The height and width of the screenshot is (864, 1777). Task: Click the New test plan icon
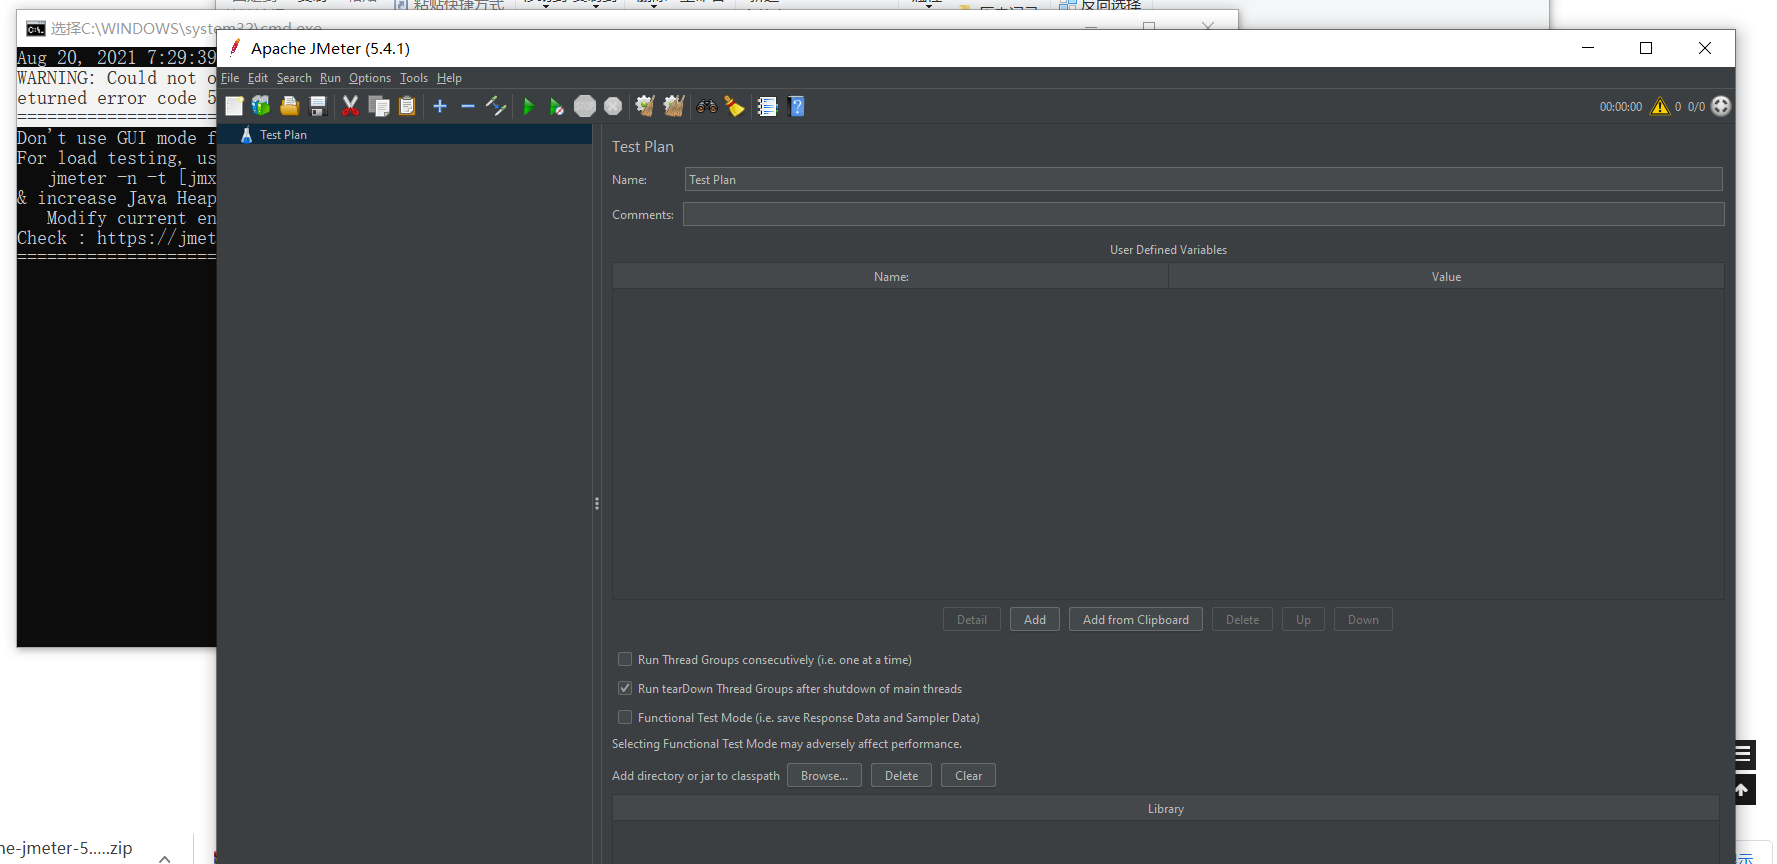click(x=234, y=106)
